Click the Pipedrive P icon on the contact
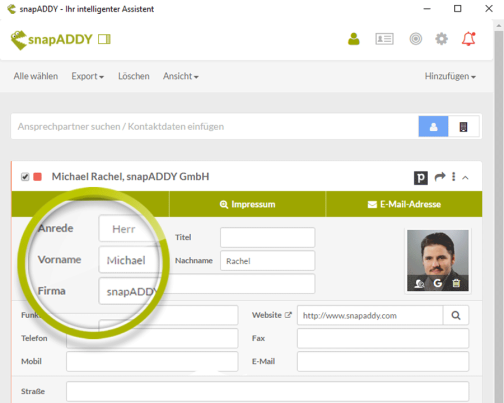Image resolution: width=504 pixels, height=403 pixels. click(x=421, y=178)
